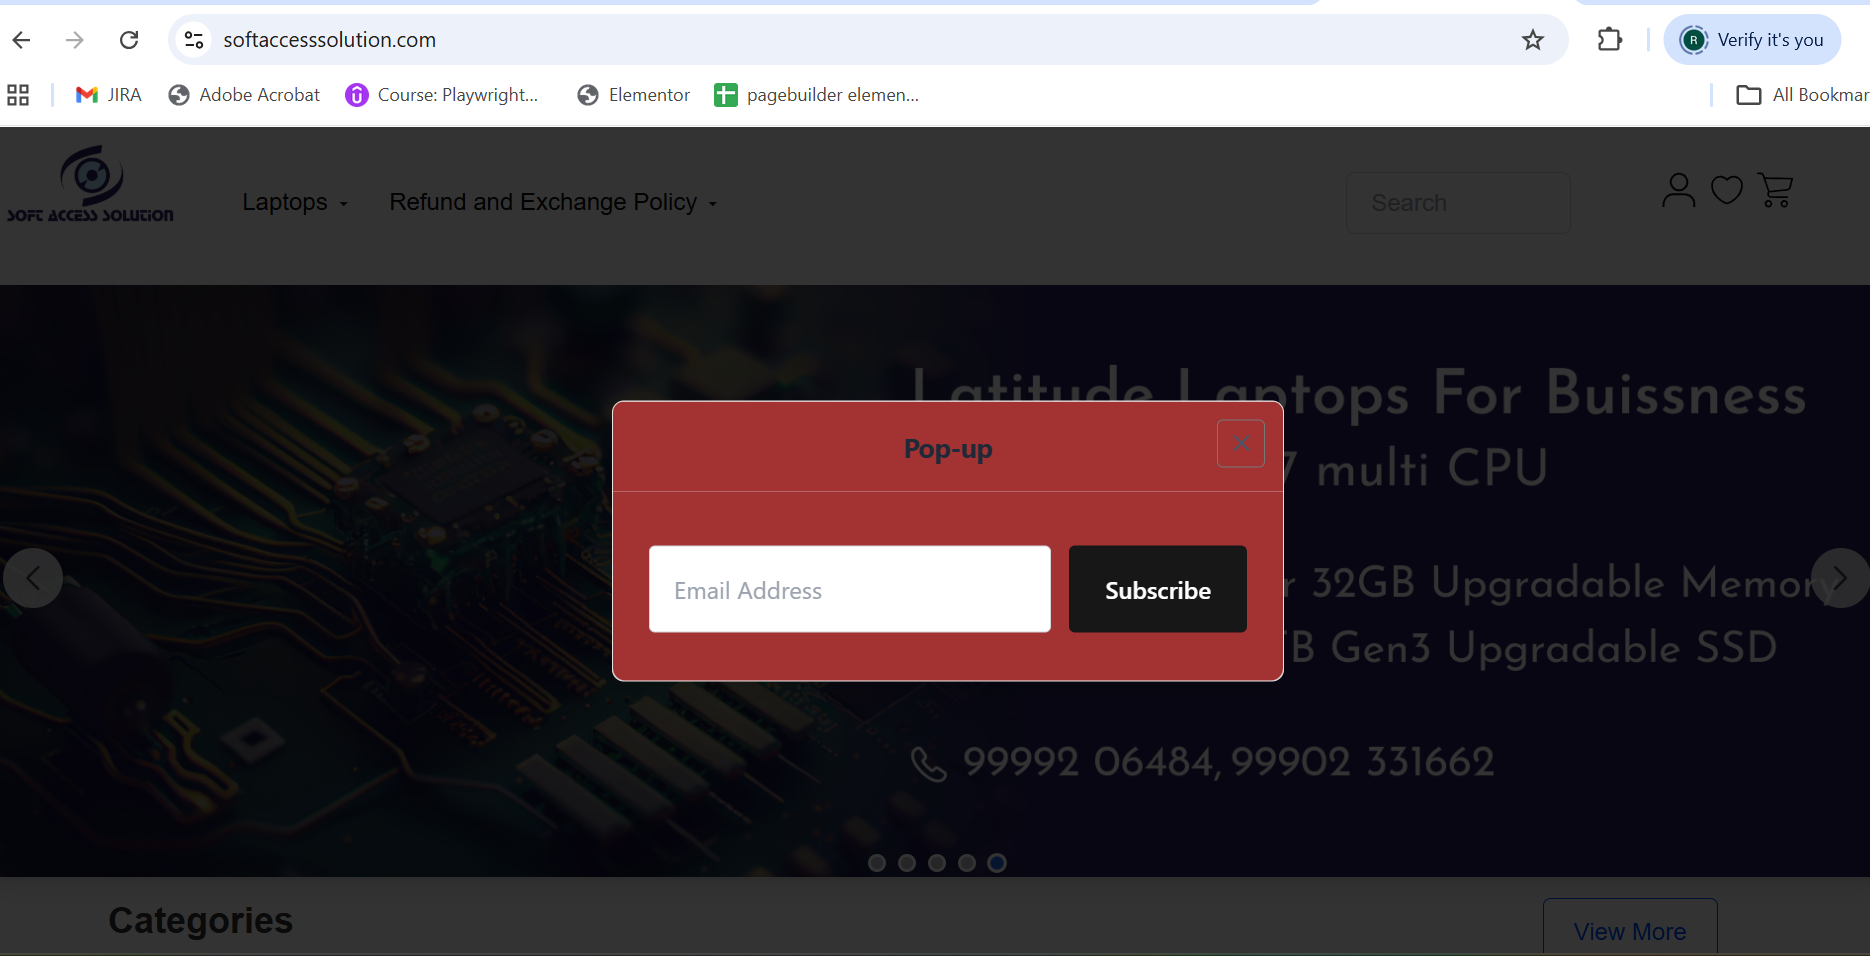This screenshot has width=1870, height=956.
Task: Go to next slide with right arrow
Action: 1840,578
